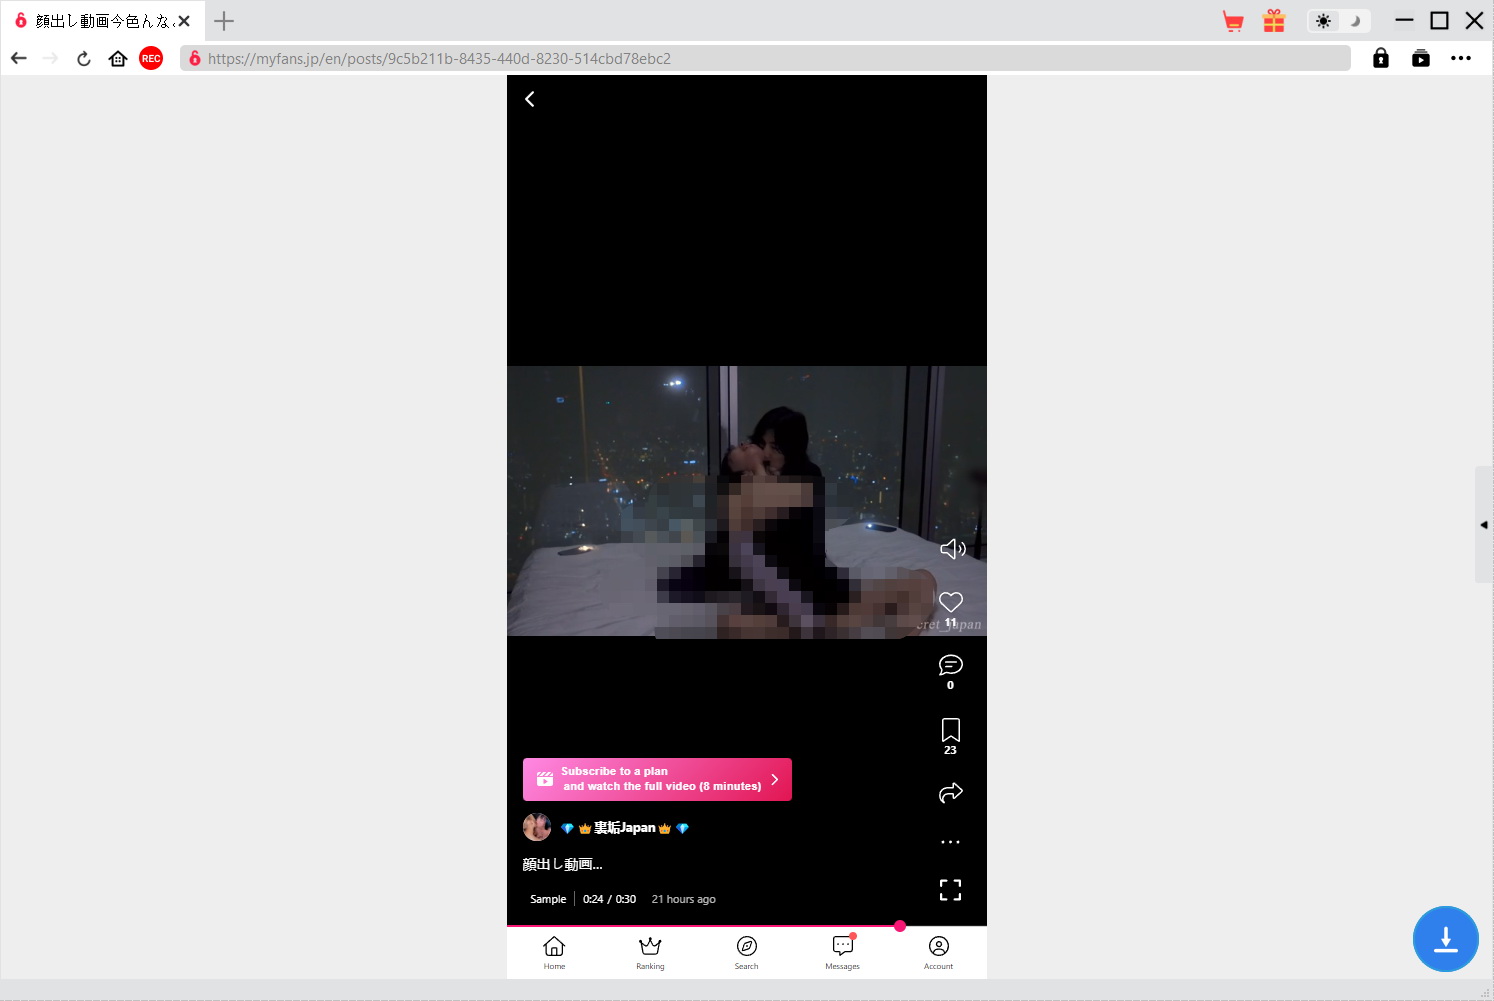Open the browser home page
This screenshot has height=1001, width=1494.
click(x=118, y=58)
